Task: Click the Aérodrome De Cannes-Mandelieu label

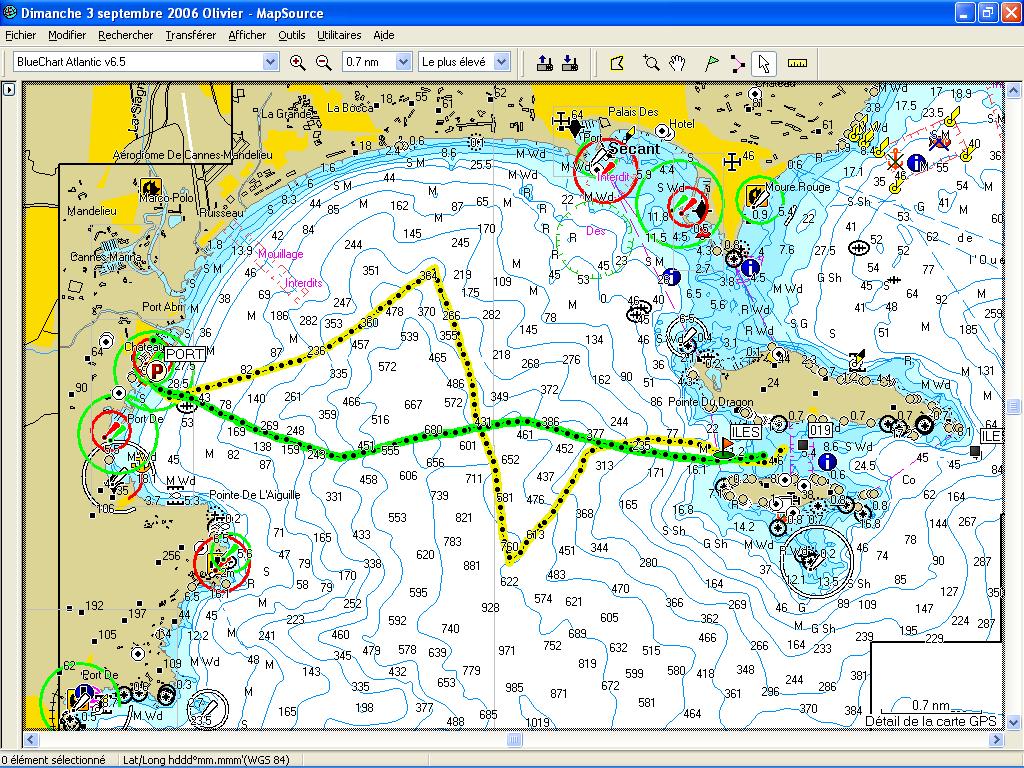Action: pyautogui.click(x=193, y=155)
